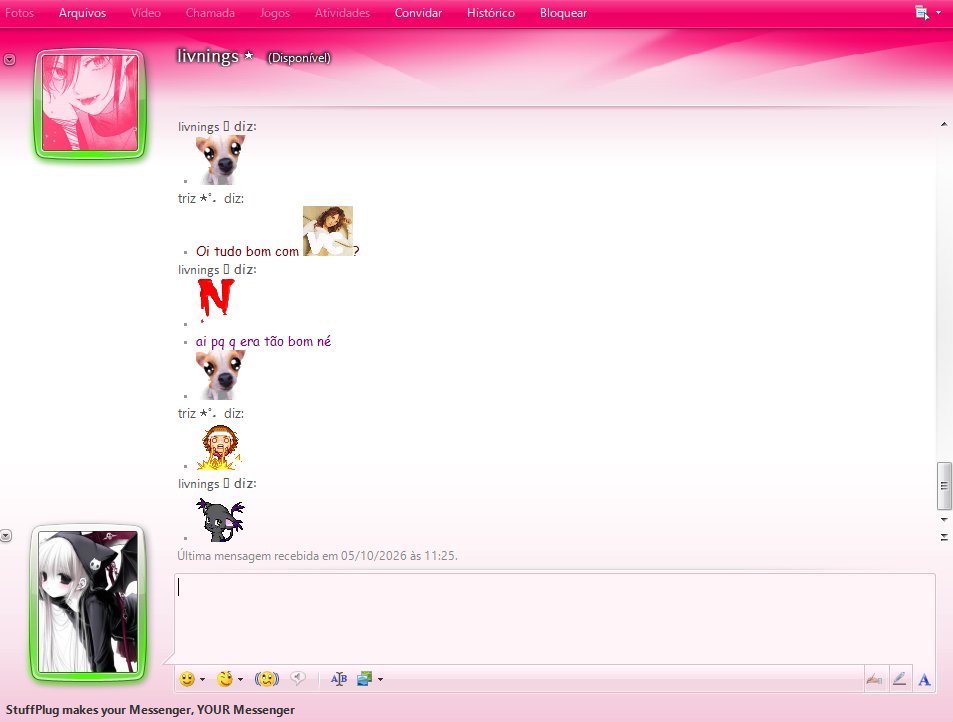
Task: Click the '(Disponível)' status text
Action: pos(299,58)
